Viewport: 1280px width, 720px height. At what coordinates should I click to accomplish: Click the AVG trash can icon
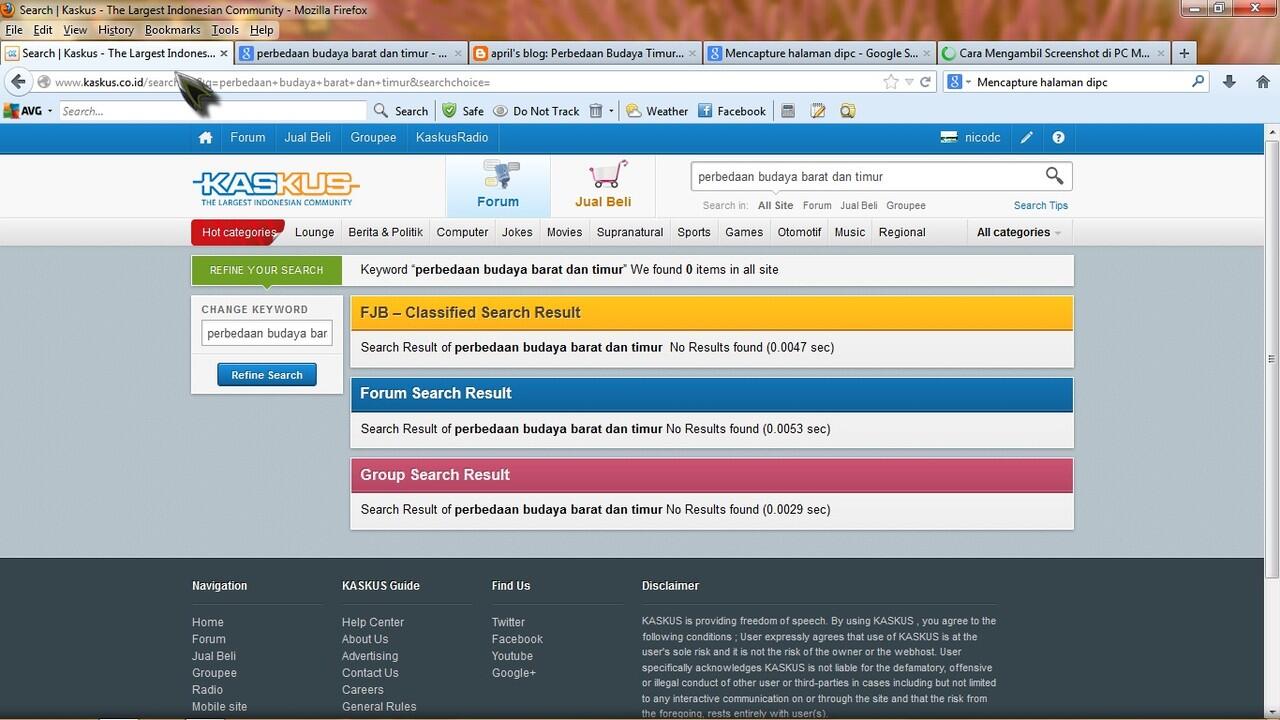(596, 111)
